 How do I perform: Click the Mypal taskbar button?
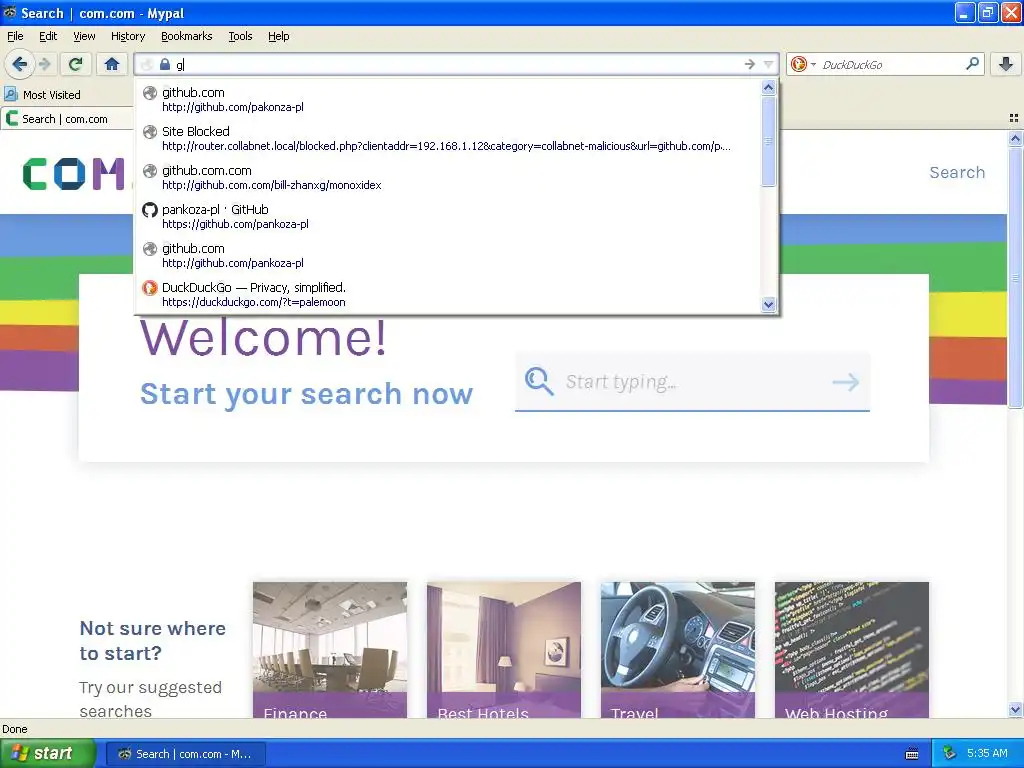pos(185,754)
